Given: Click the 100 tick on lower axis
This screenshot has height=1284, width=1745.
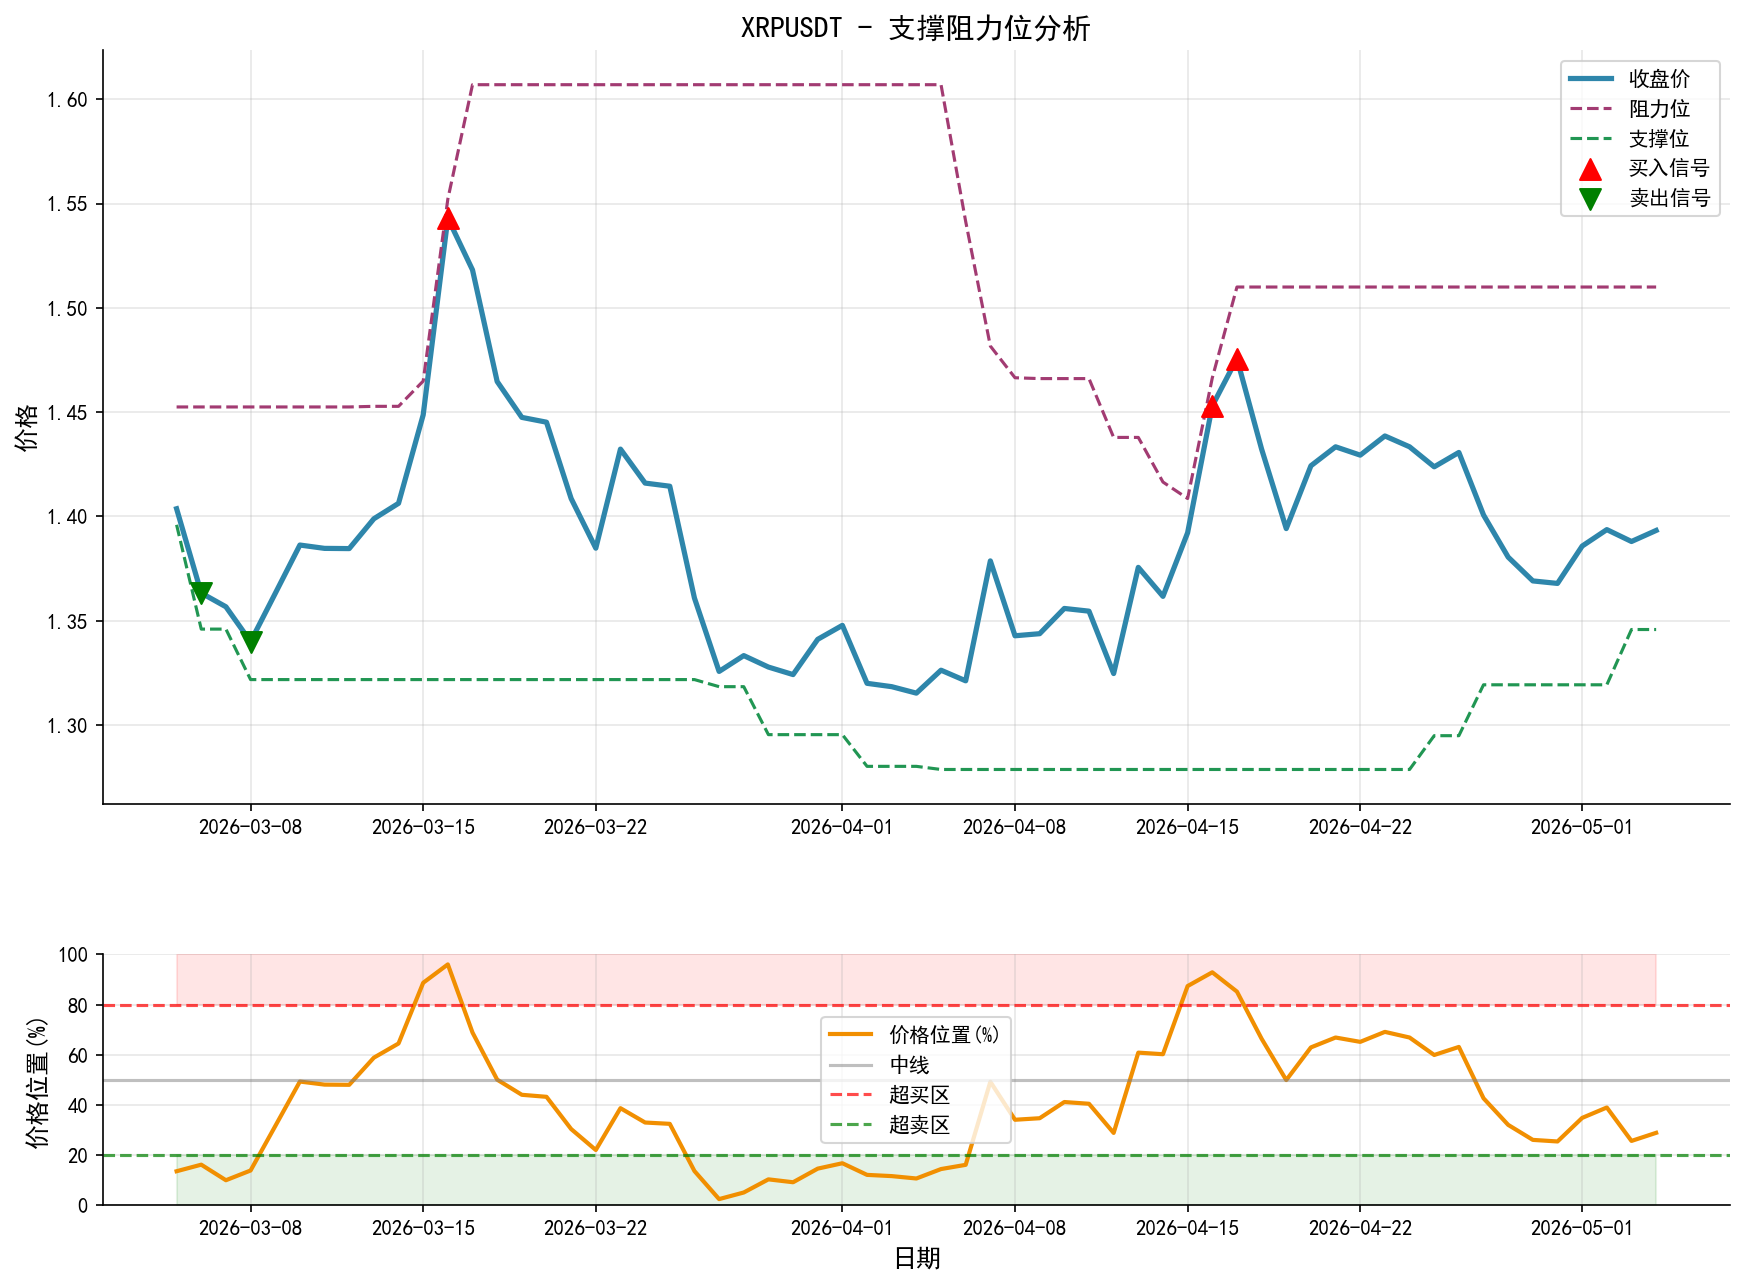Looking at the screenshot, I should click(74, 955).
